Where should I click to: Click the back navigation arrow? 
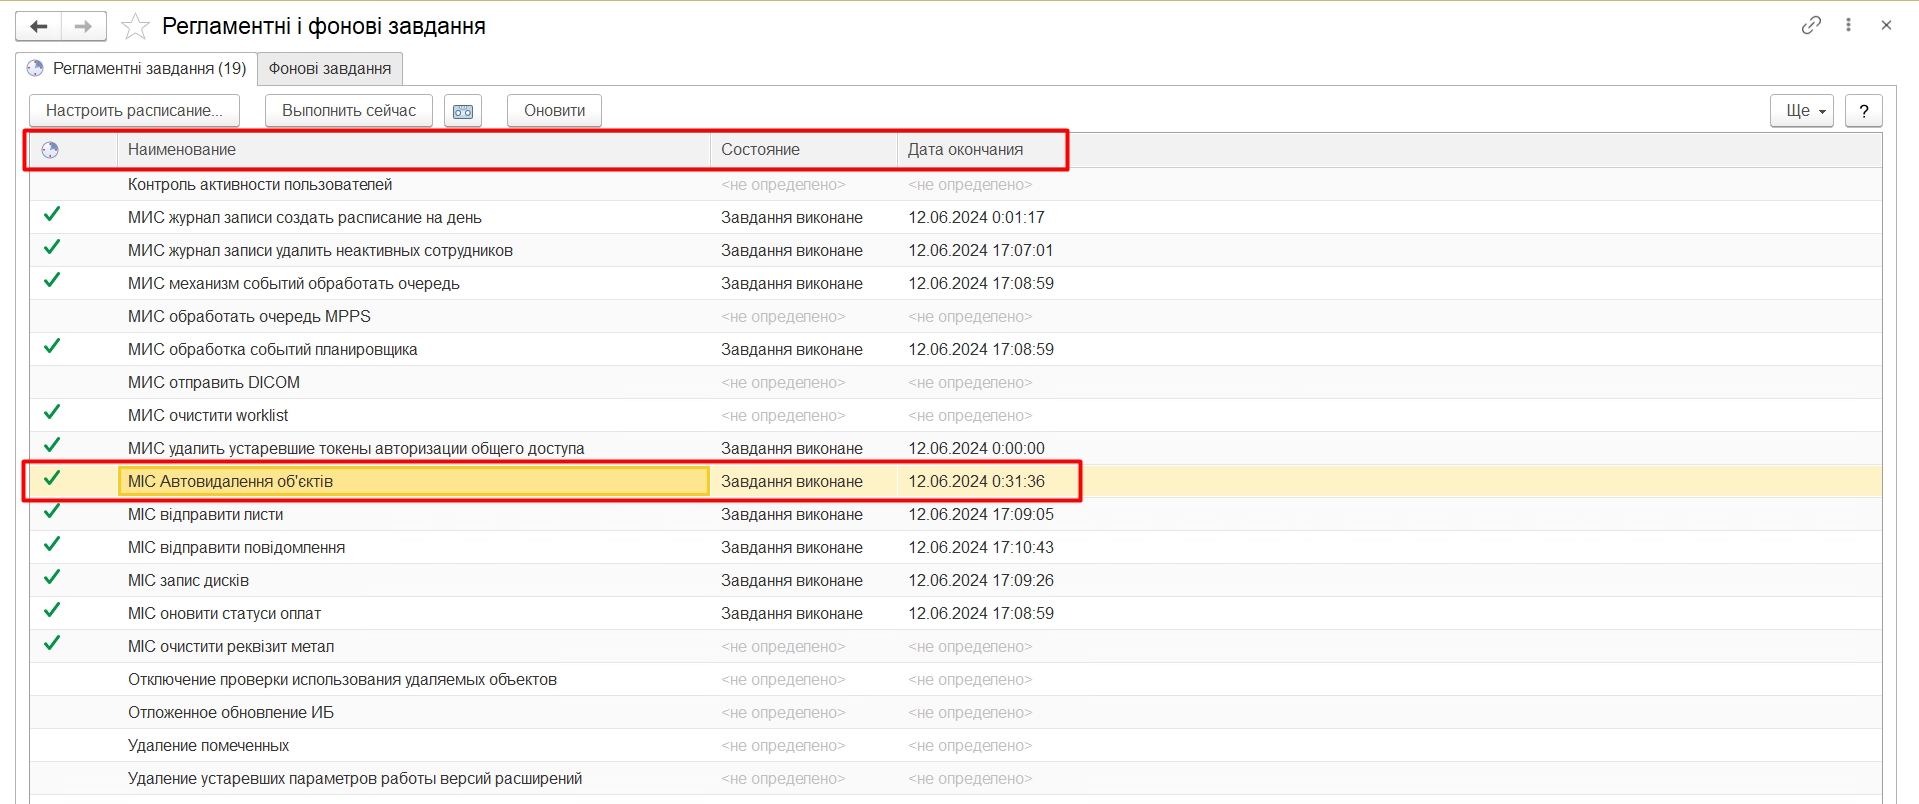coord(39,27)
